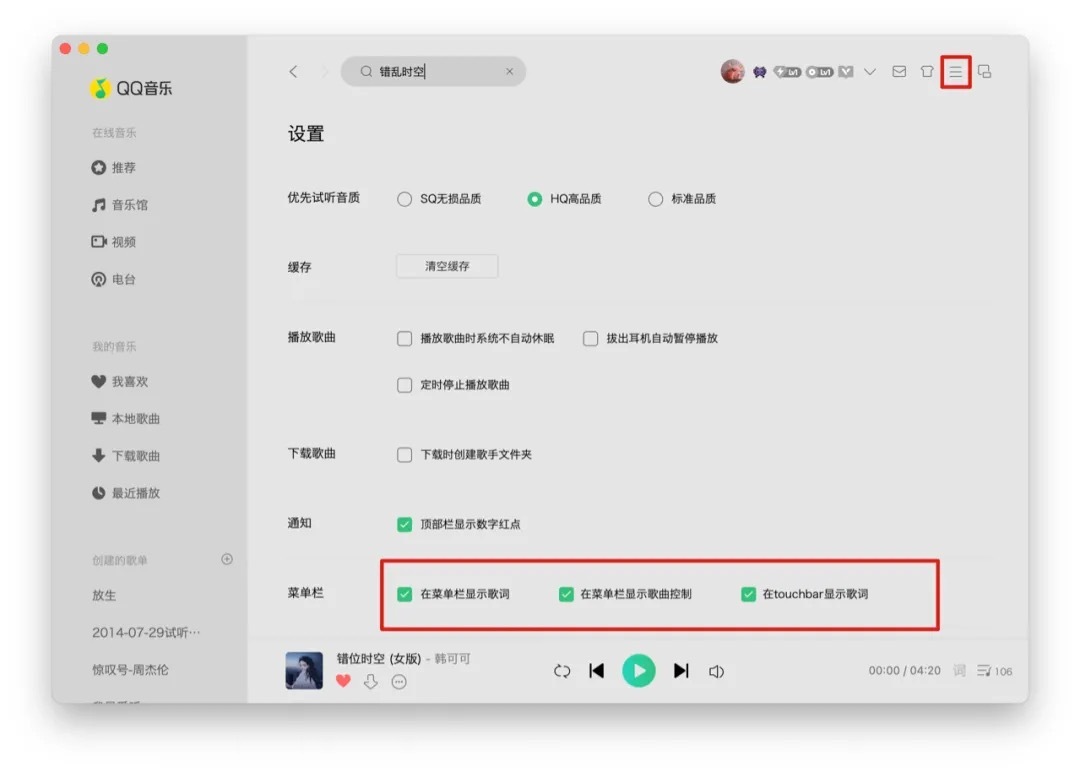Image resolution: width=1080 pixels, height=772 pixels.
Task: Uncheck 在菜单栏显示歌词 checkbox
Action: click(405, 594)
